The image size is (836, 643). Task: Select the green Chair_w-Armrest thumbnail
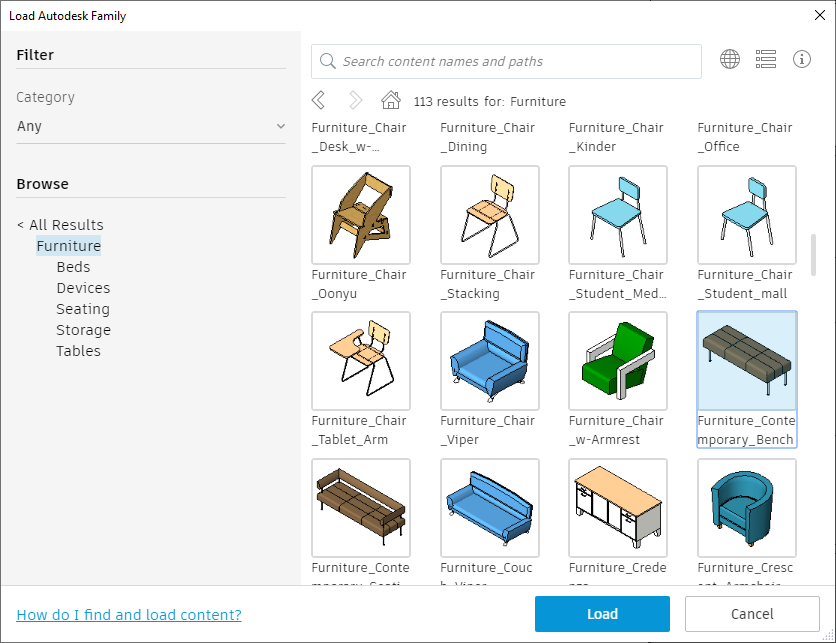pyautogui.click(x=618, y=361)
